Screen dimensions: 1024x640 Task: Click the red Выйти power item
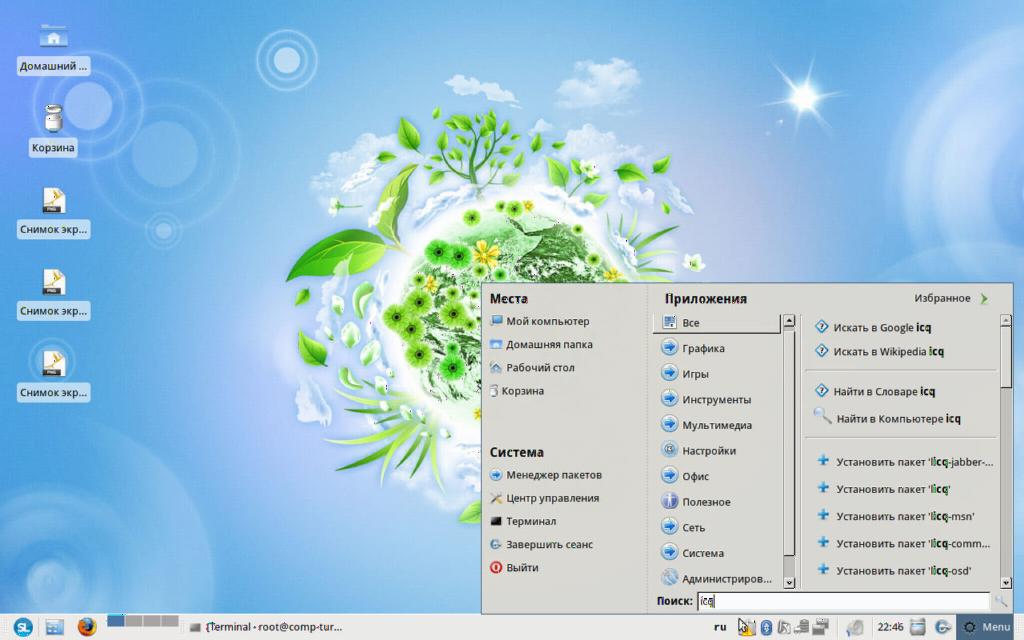[515, 568]
